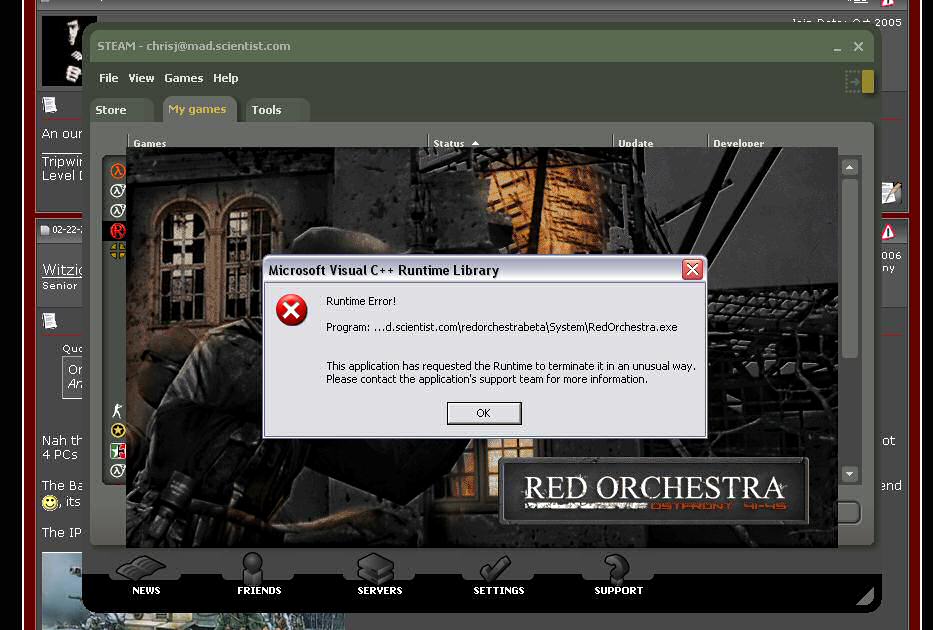The width and height of the screenshot is (933, 630).
Task: Open the Games menu
Action: click(x=183, y=78)
